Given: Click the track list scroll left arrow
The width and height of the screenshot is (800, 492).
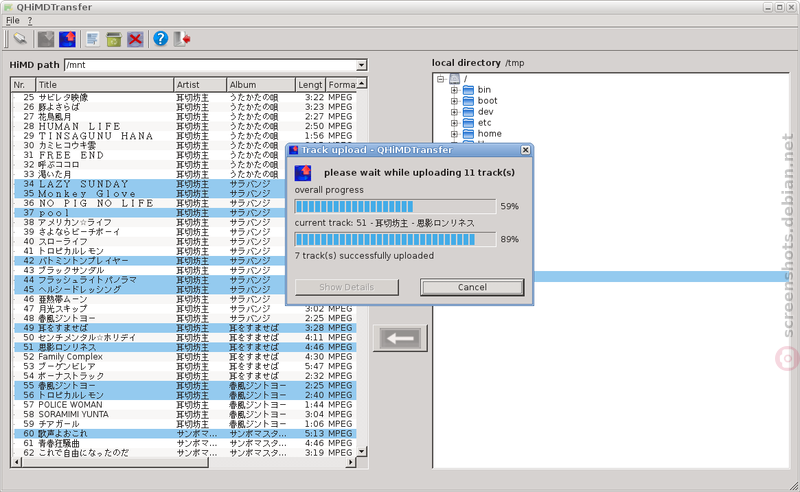Looking at the screenshot, I should [16, 462].
